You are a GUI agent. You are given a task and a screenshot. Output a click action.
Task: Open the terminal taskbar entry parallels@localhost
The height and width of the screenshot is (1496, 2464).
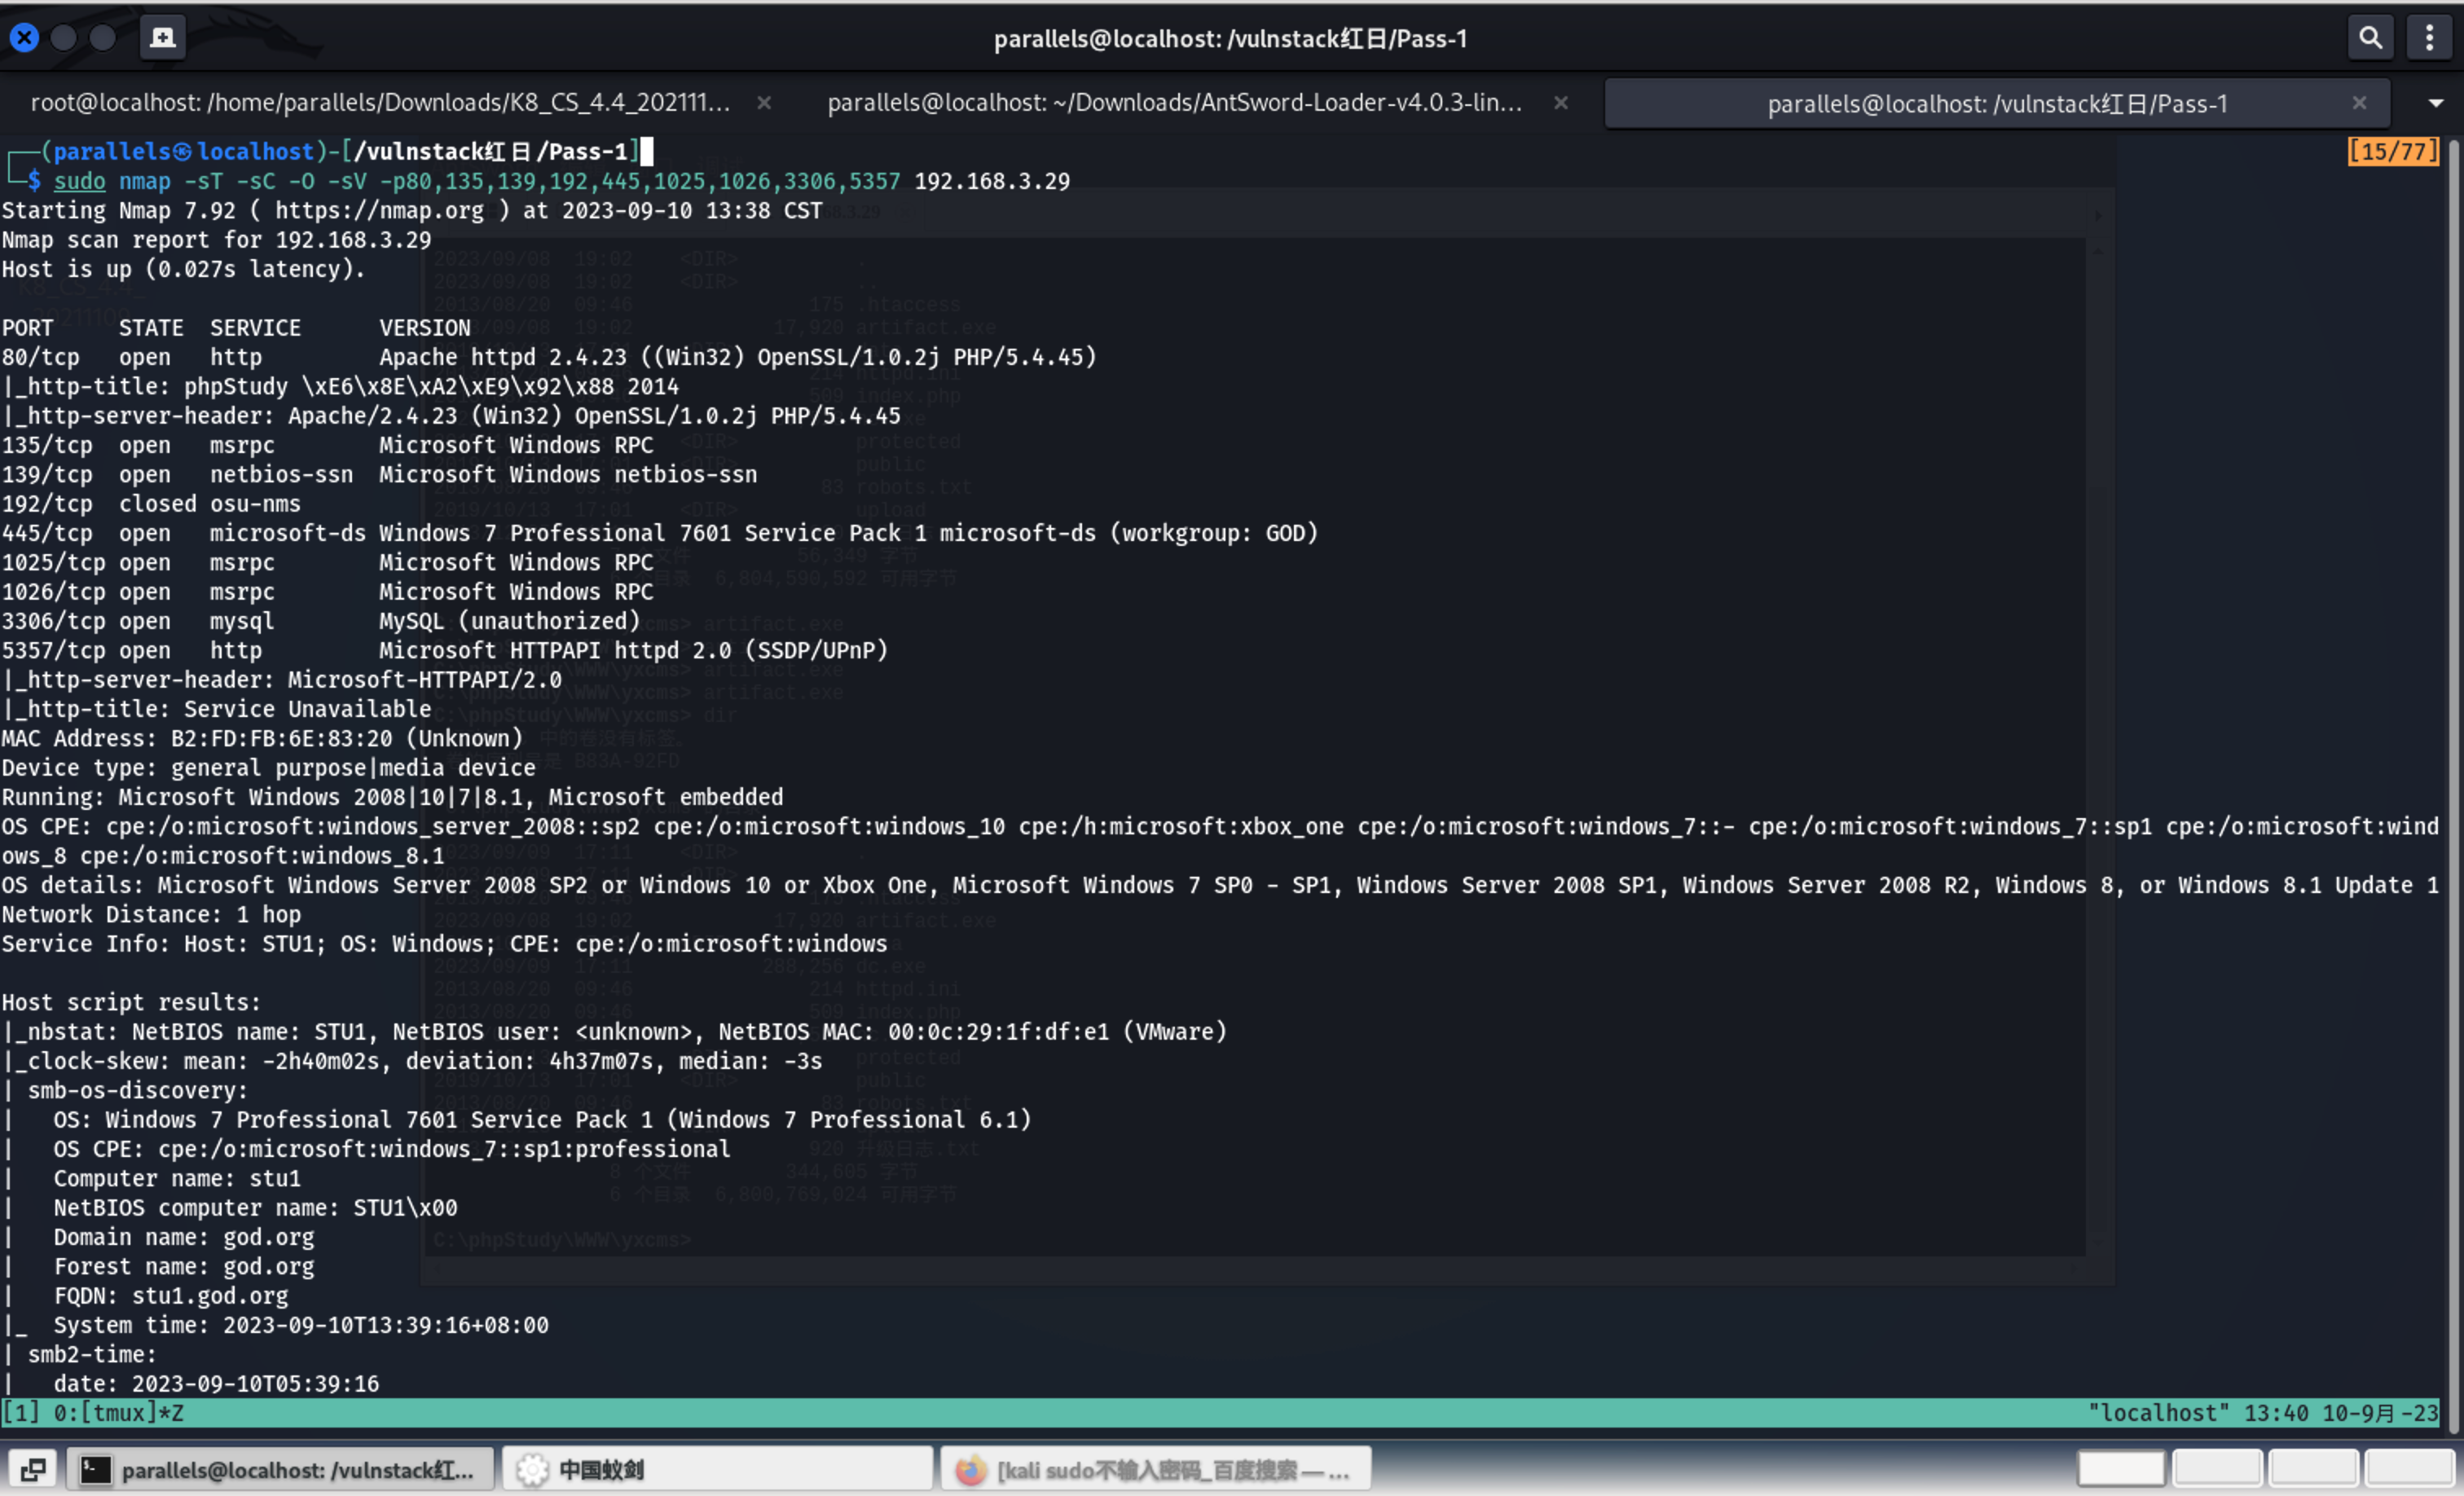tap(280, 1469)
